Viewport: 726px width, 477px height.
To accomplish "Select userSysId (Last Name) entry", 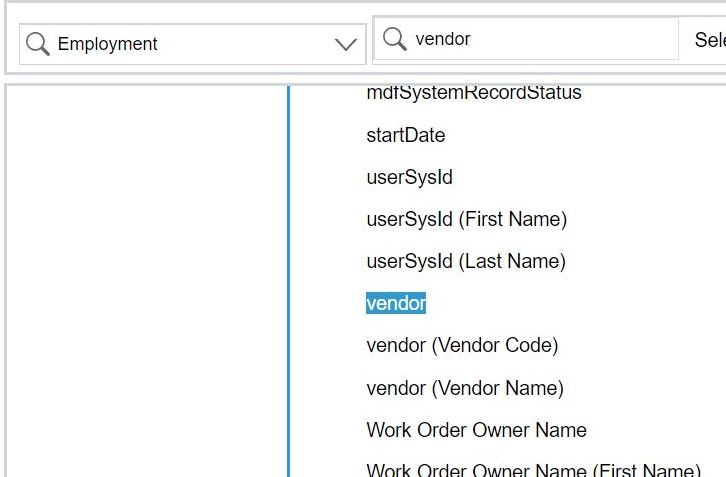I will coord(466,262).
